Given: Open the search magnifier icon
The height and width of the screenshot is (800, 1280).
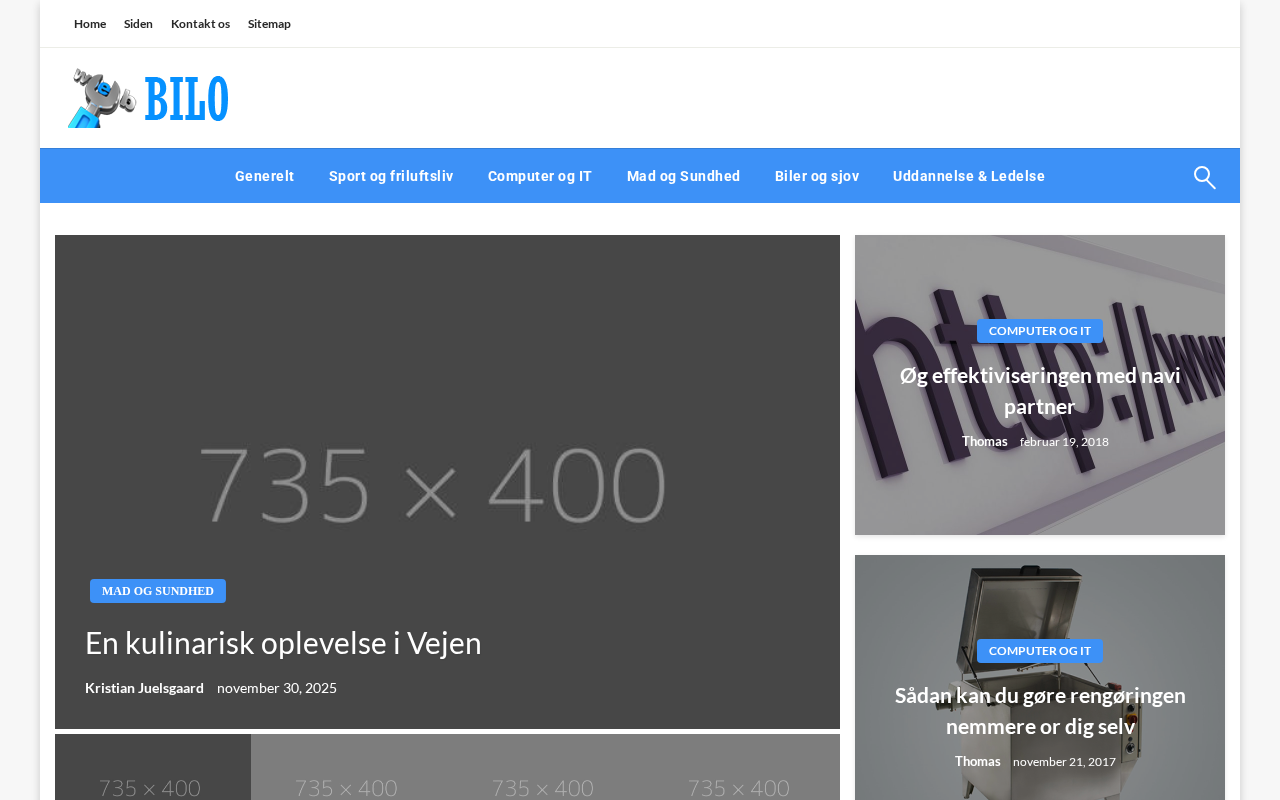Looking at the screenshot, I should tap(1205, 177).
